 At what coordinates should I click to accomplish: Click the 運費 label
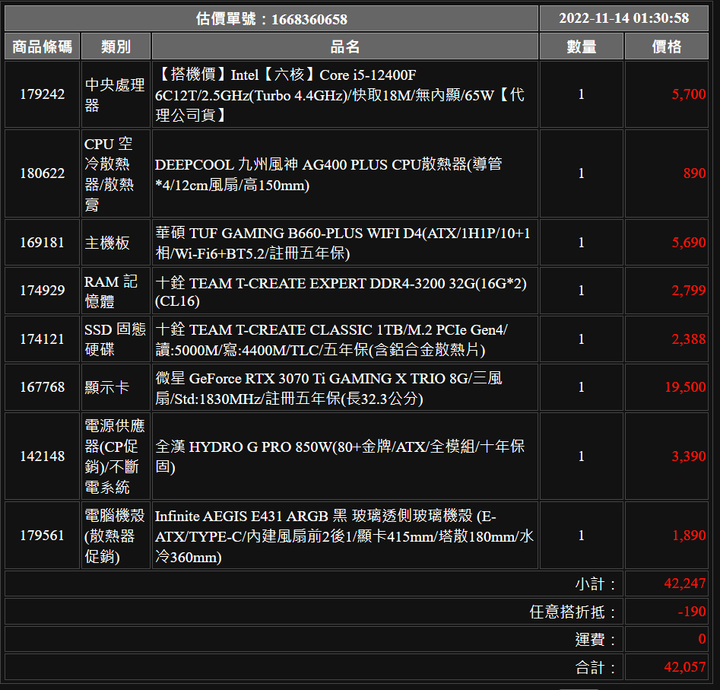[x=595, y=640]
